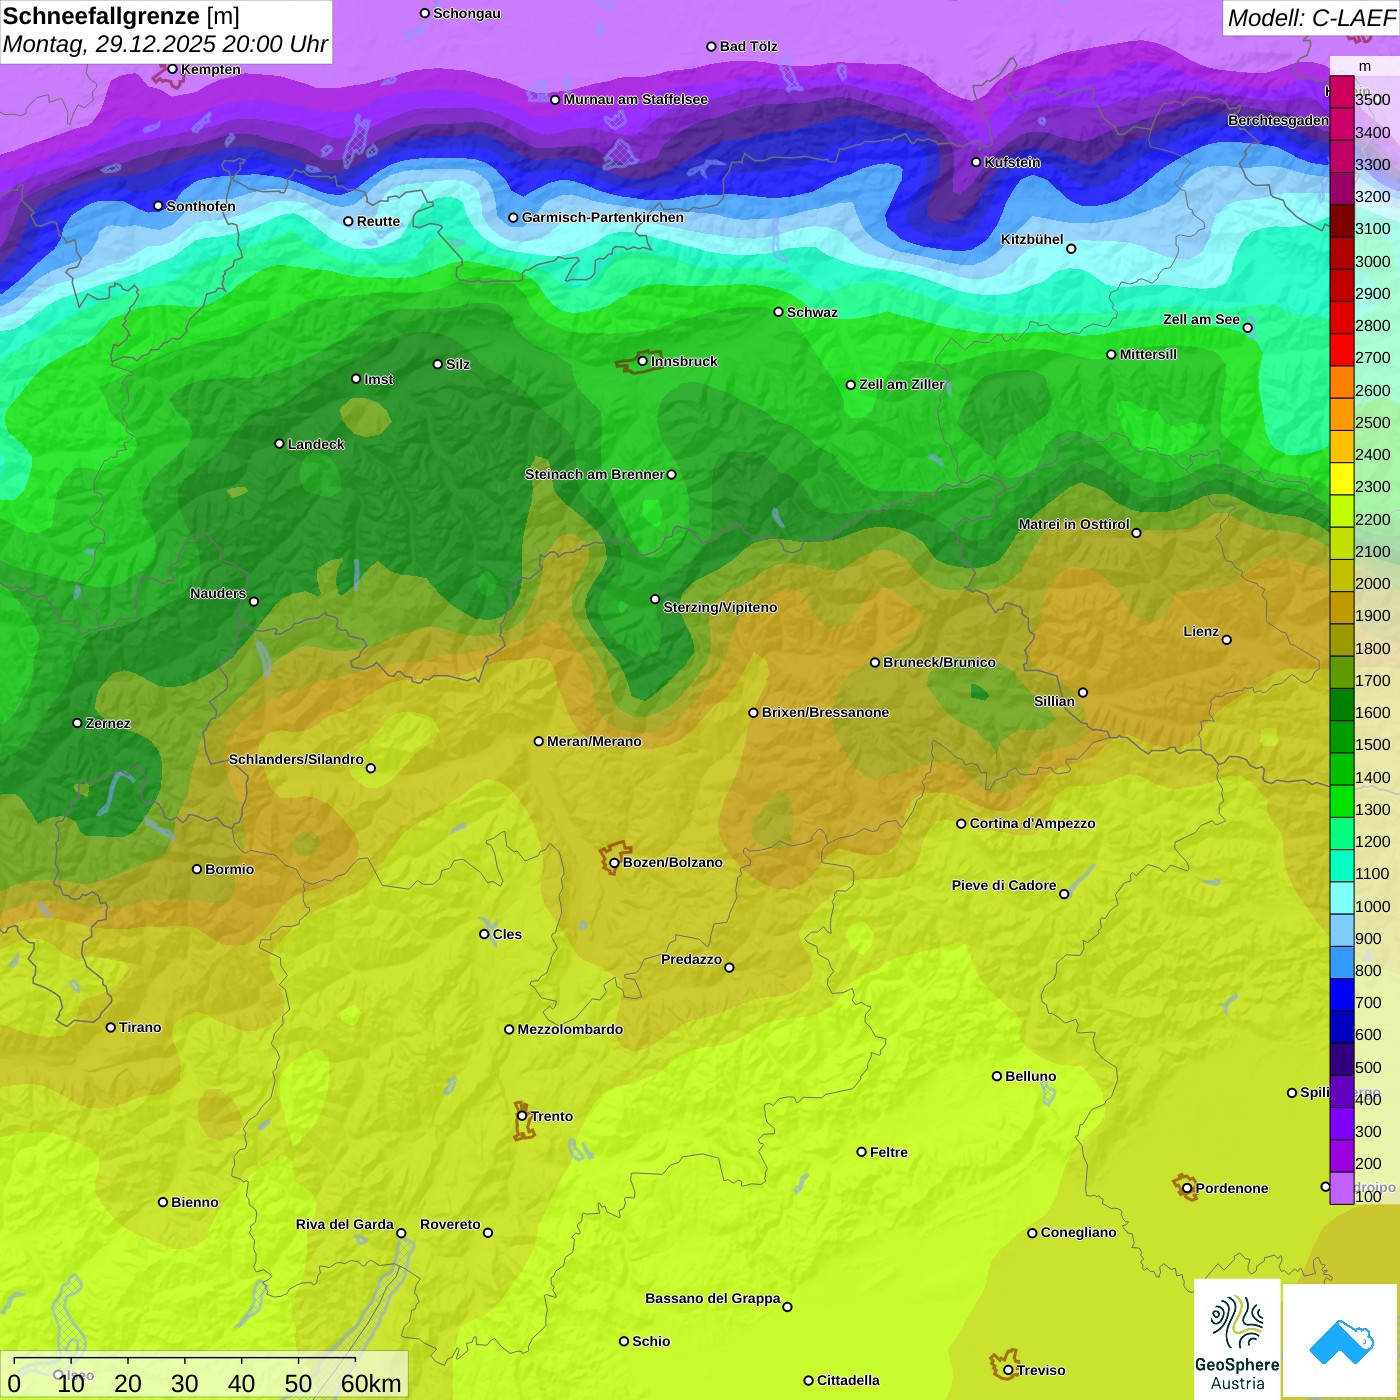Click the Imst label
The image size is (1400, 1400).
pos(378,379)
